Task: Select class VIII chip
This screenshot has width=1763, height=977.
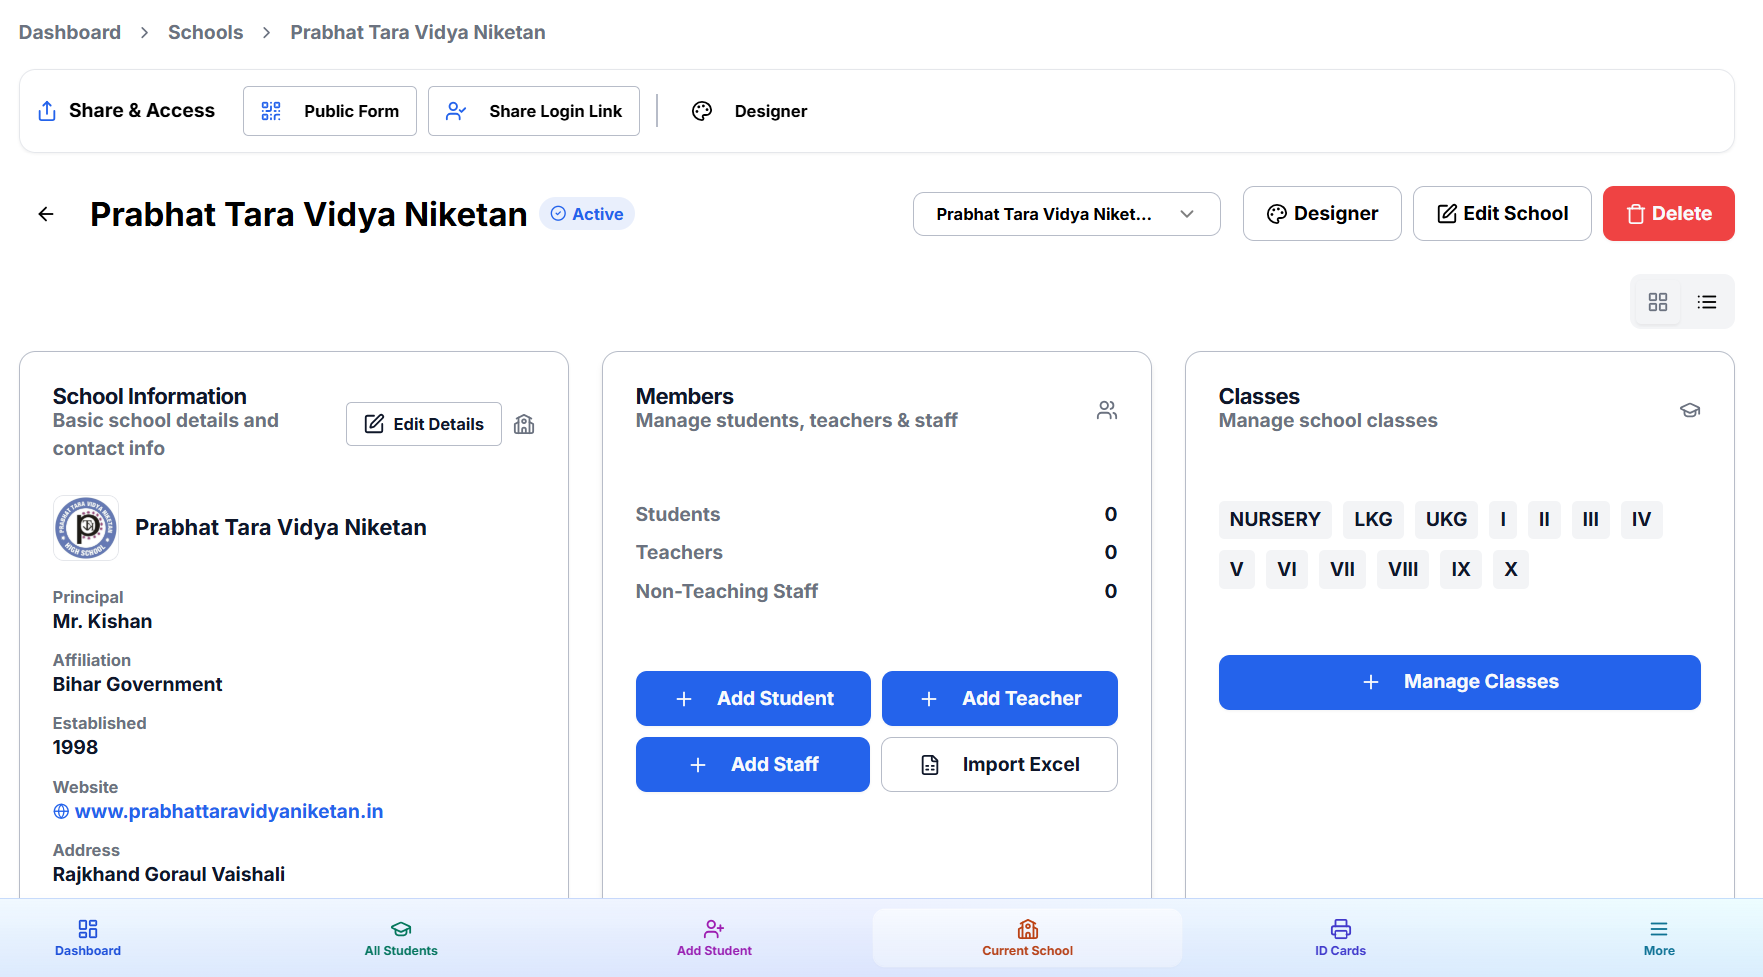Action: (x=1403, y=569)
